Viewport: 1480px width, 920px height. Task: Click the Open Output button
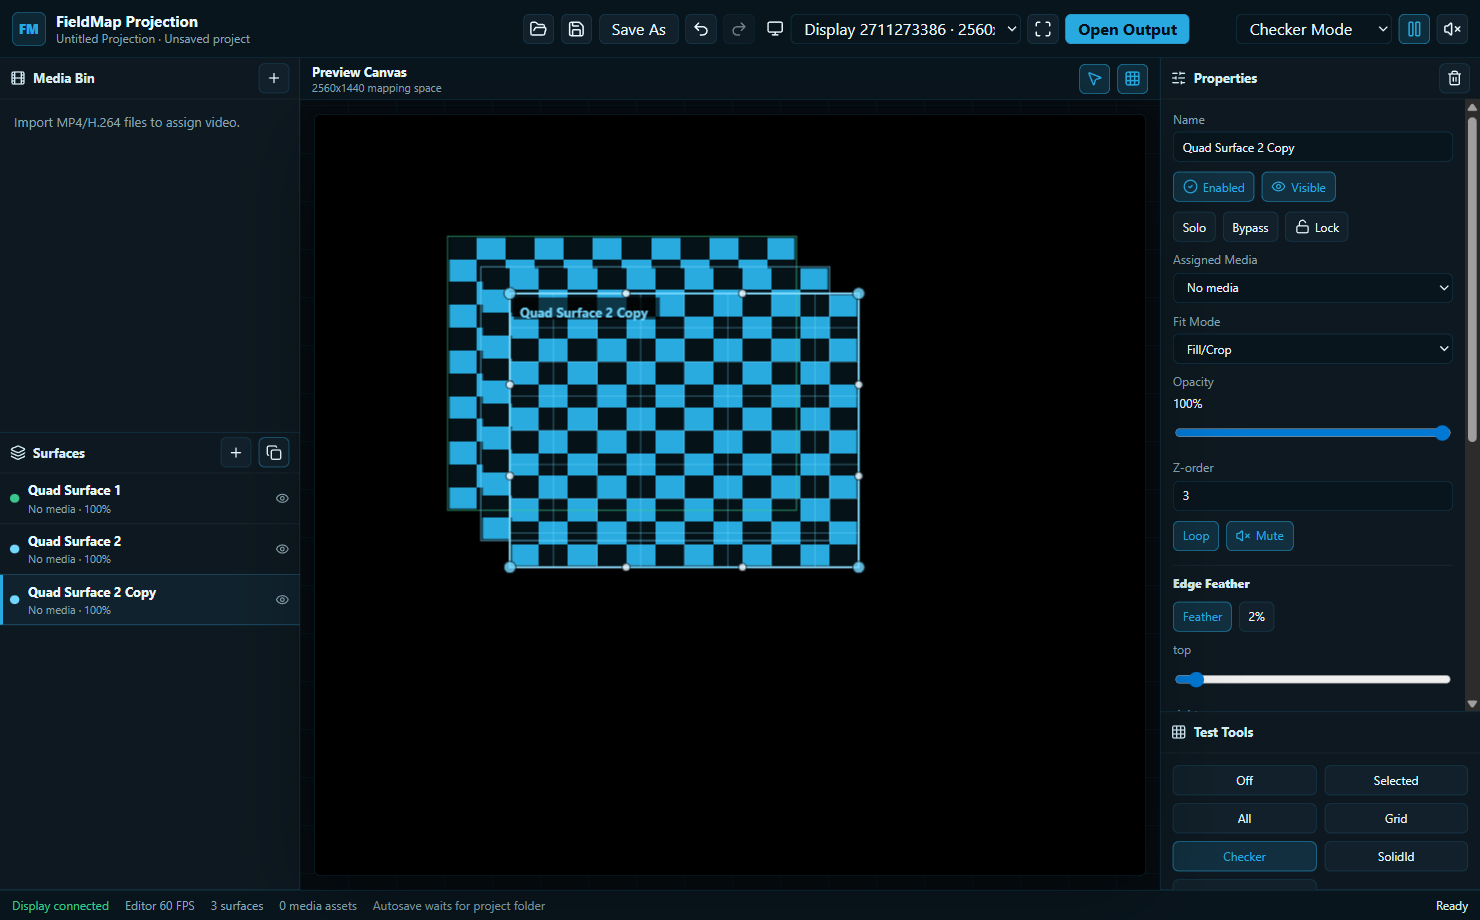(1127, 29)
